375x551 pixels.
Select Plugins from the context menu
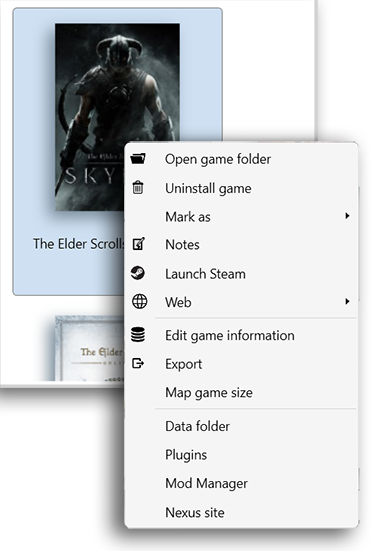tap(241, 455)
